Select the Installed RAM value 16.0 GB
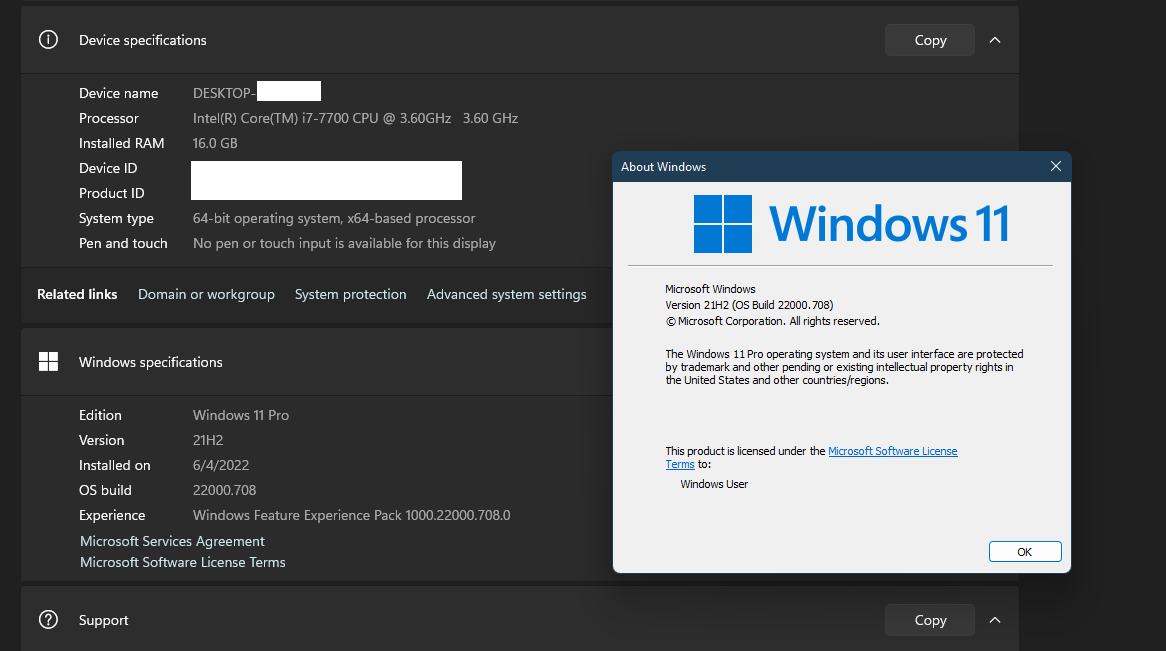Viewport: 1166px width, 651px height. point(215,143)
